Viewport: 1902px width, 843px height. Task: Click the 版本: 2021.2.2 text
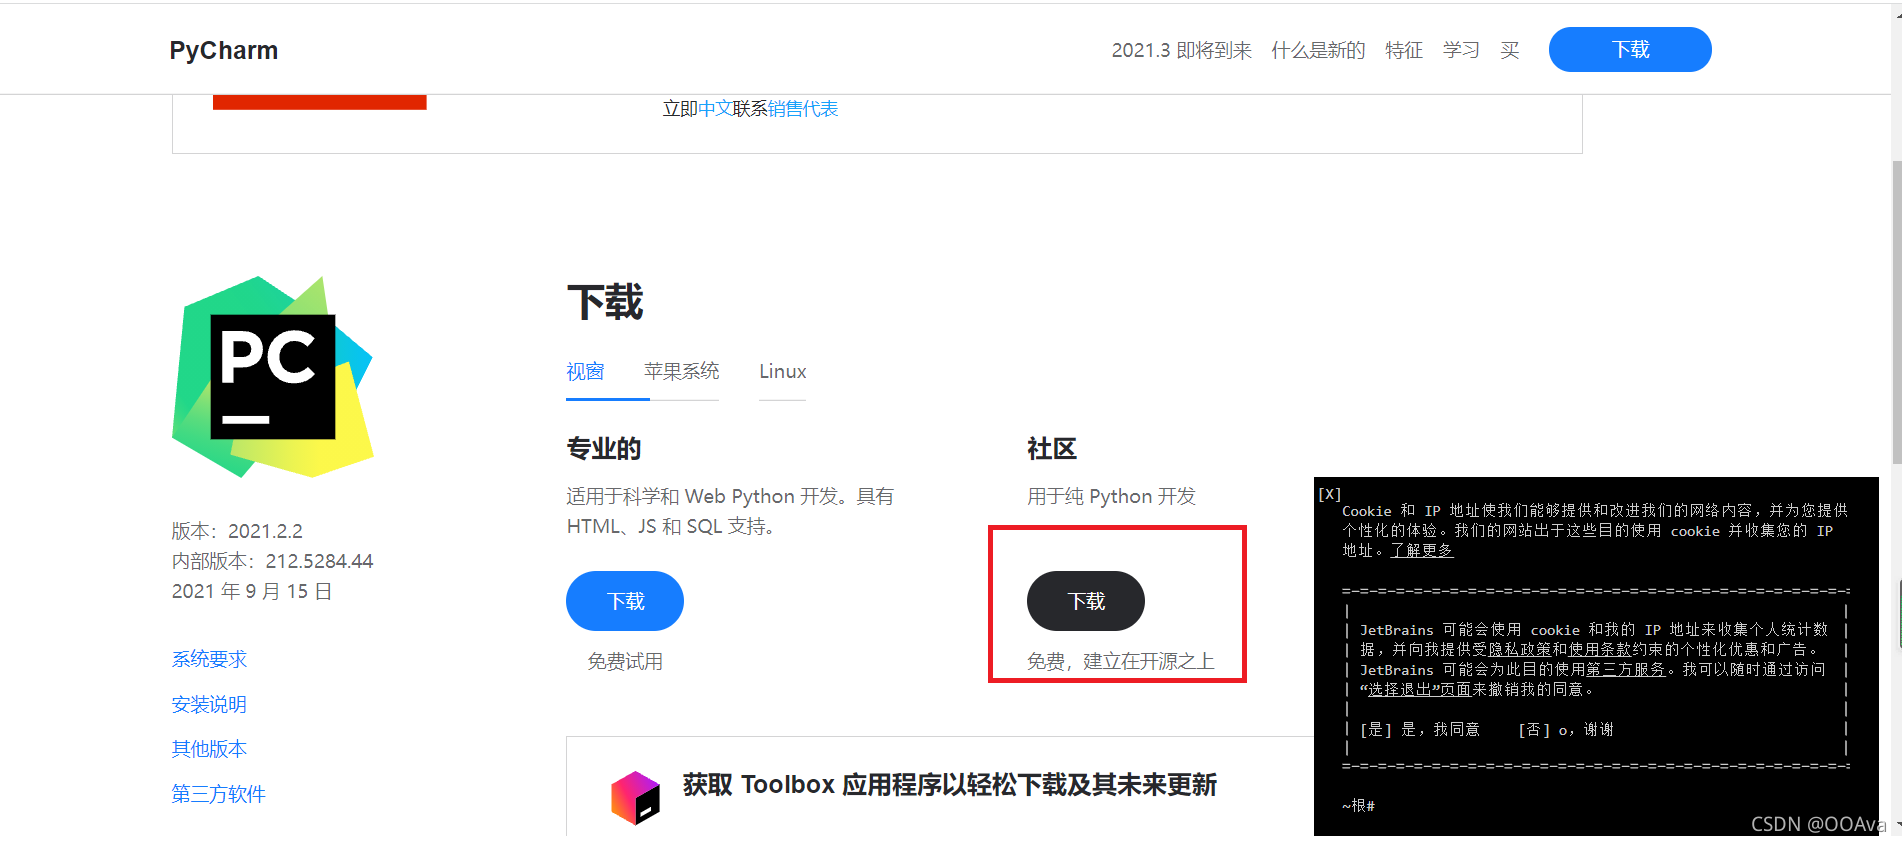click(x=237, y=531)
